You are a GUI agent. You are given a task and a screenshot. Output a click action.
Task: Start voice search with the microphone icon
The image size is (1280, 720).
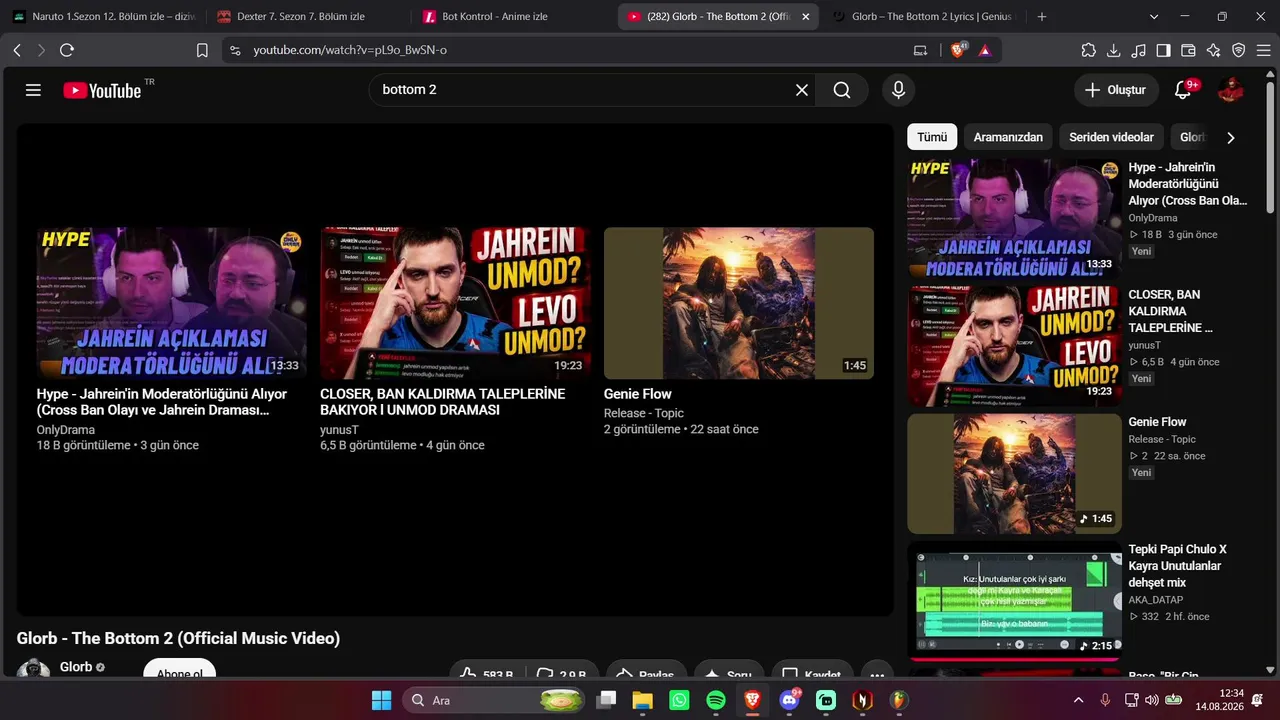(898, 90)
